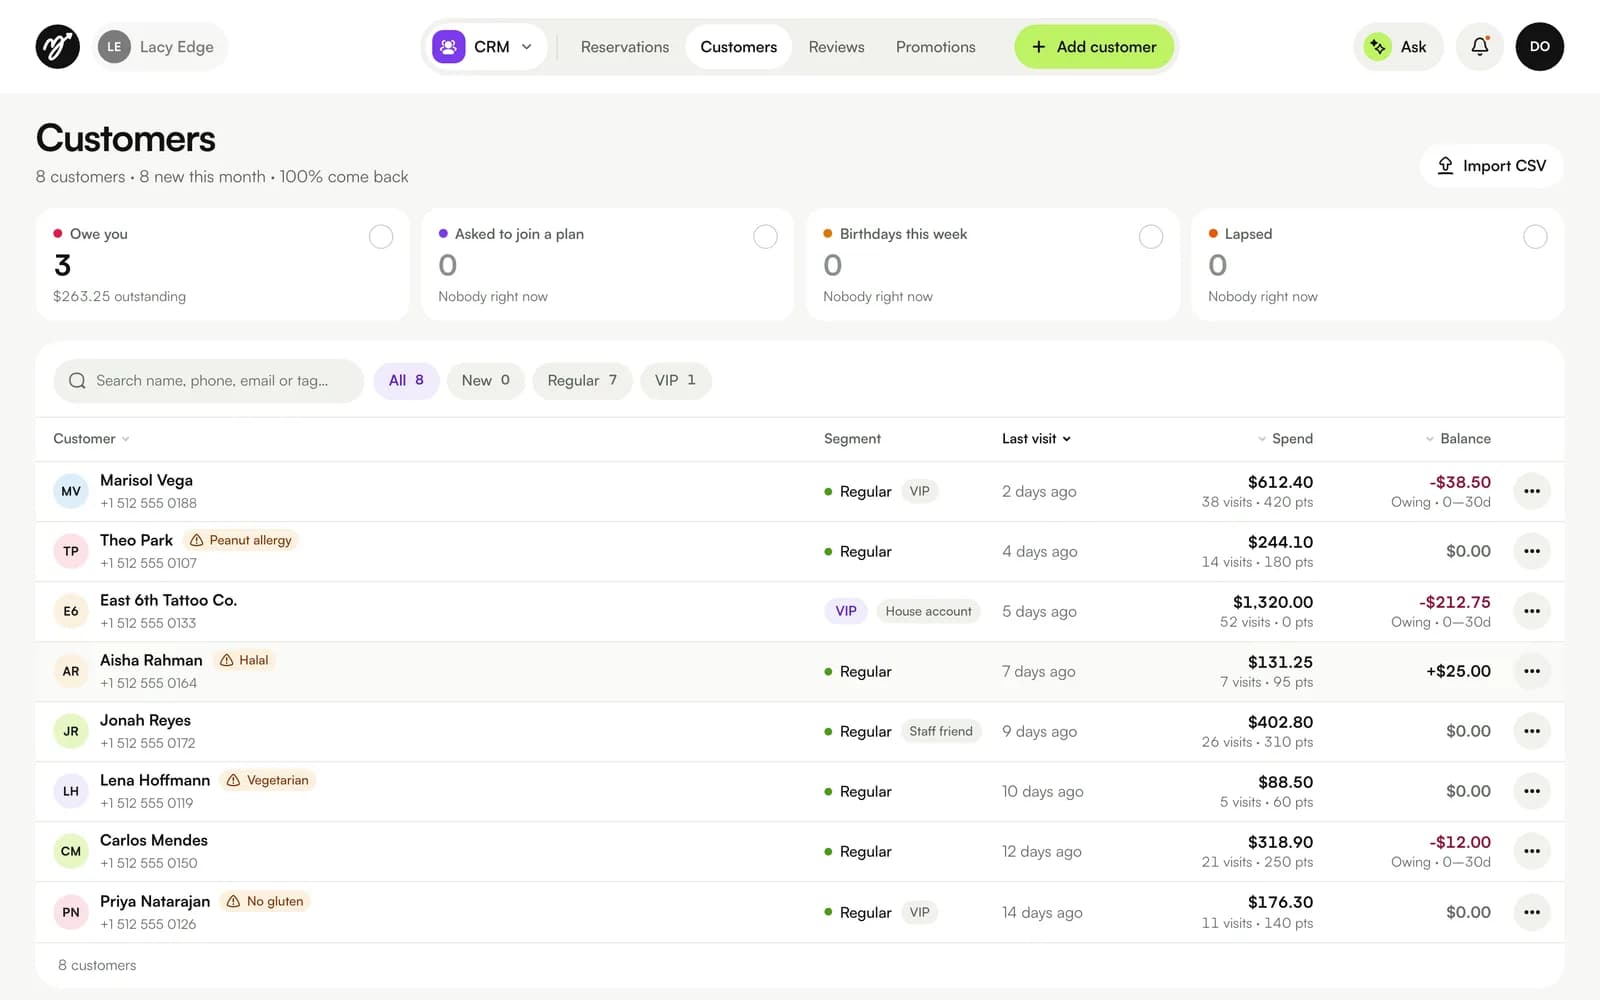Open row actions for Lena Hoffmann
Screen dimensions: 1600x1000
pos(1531,791)
